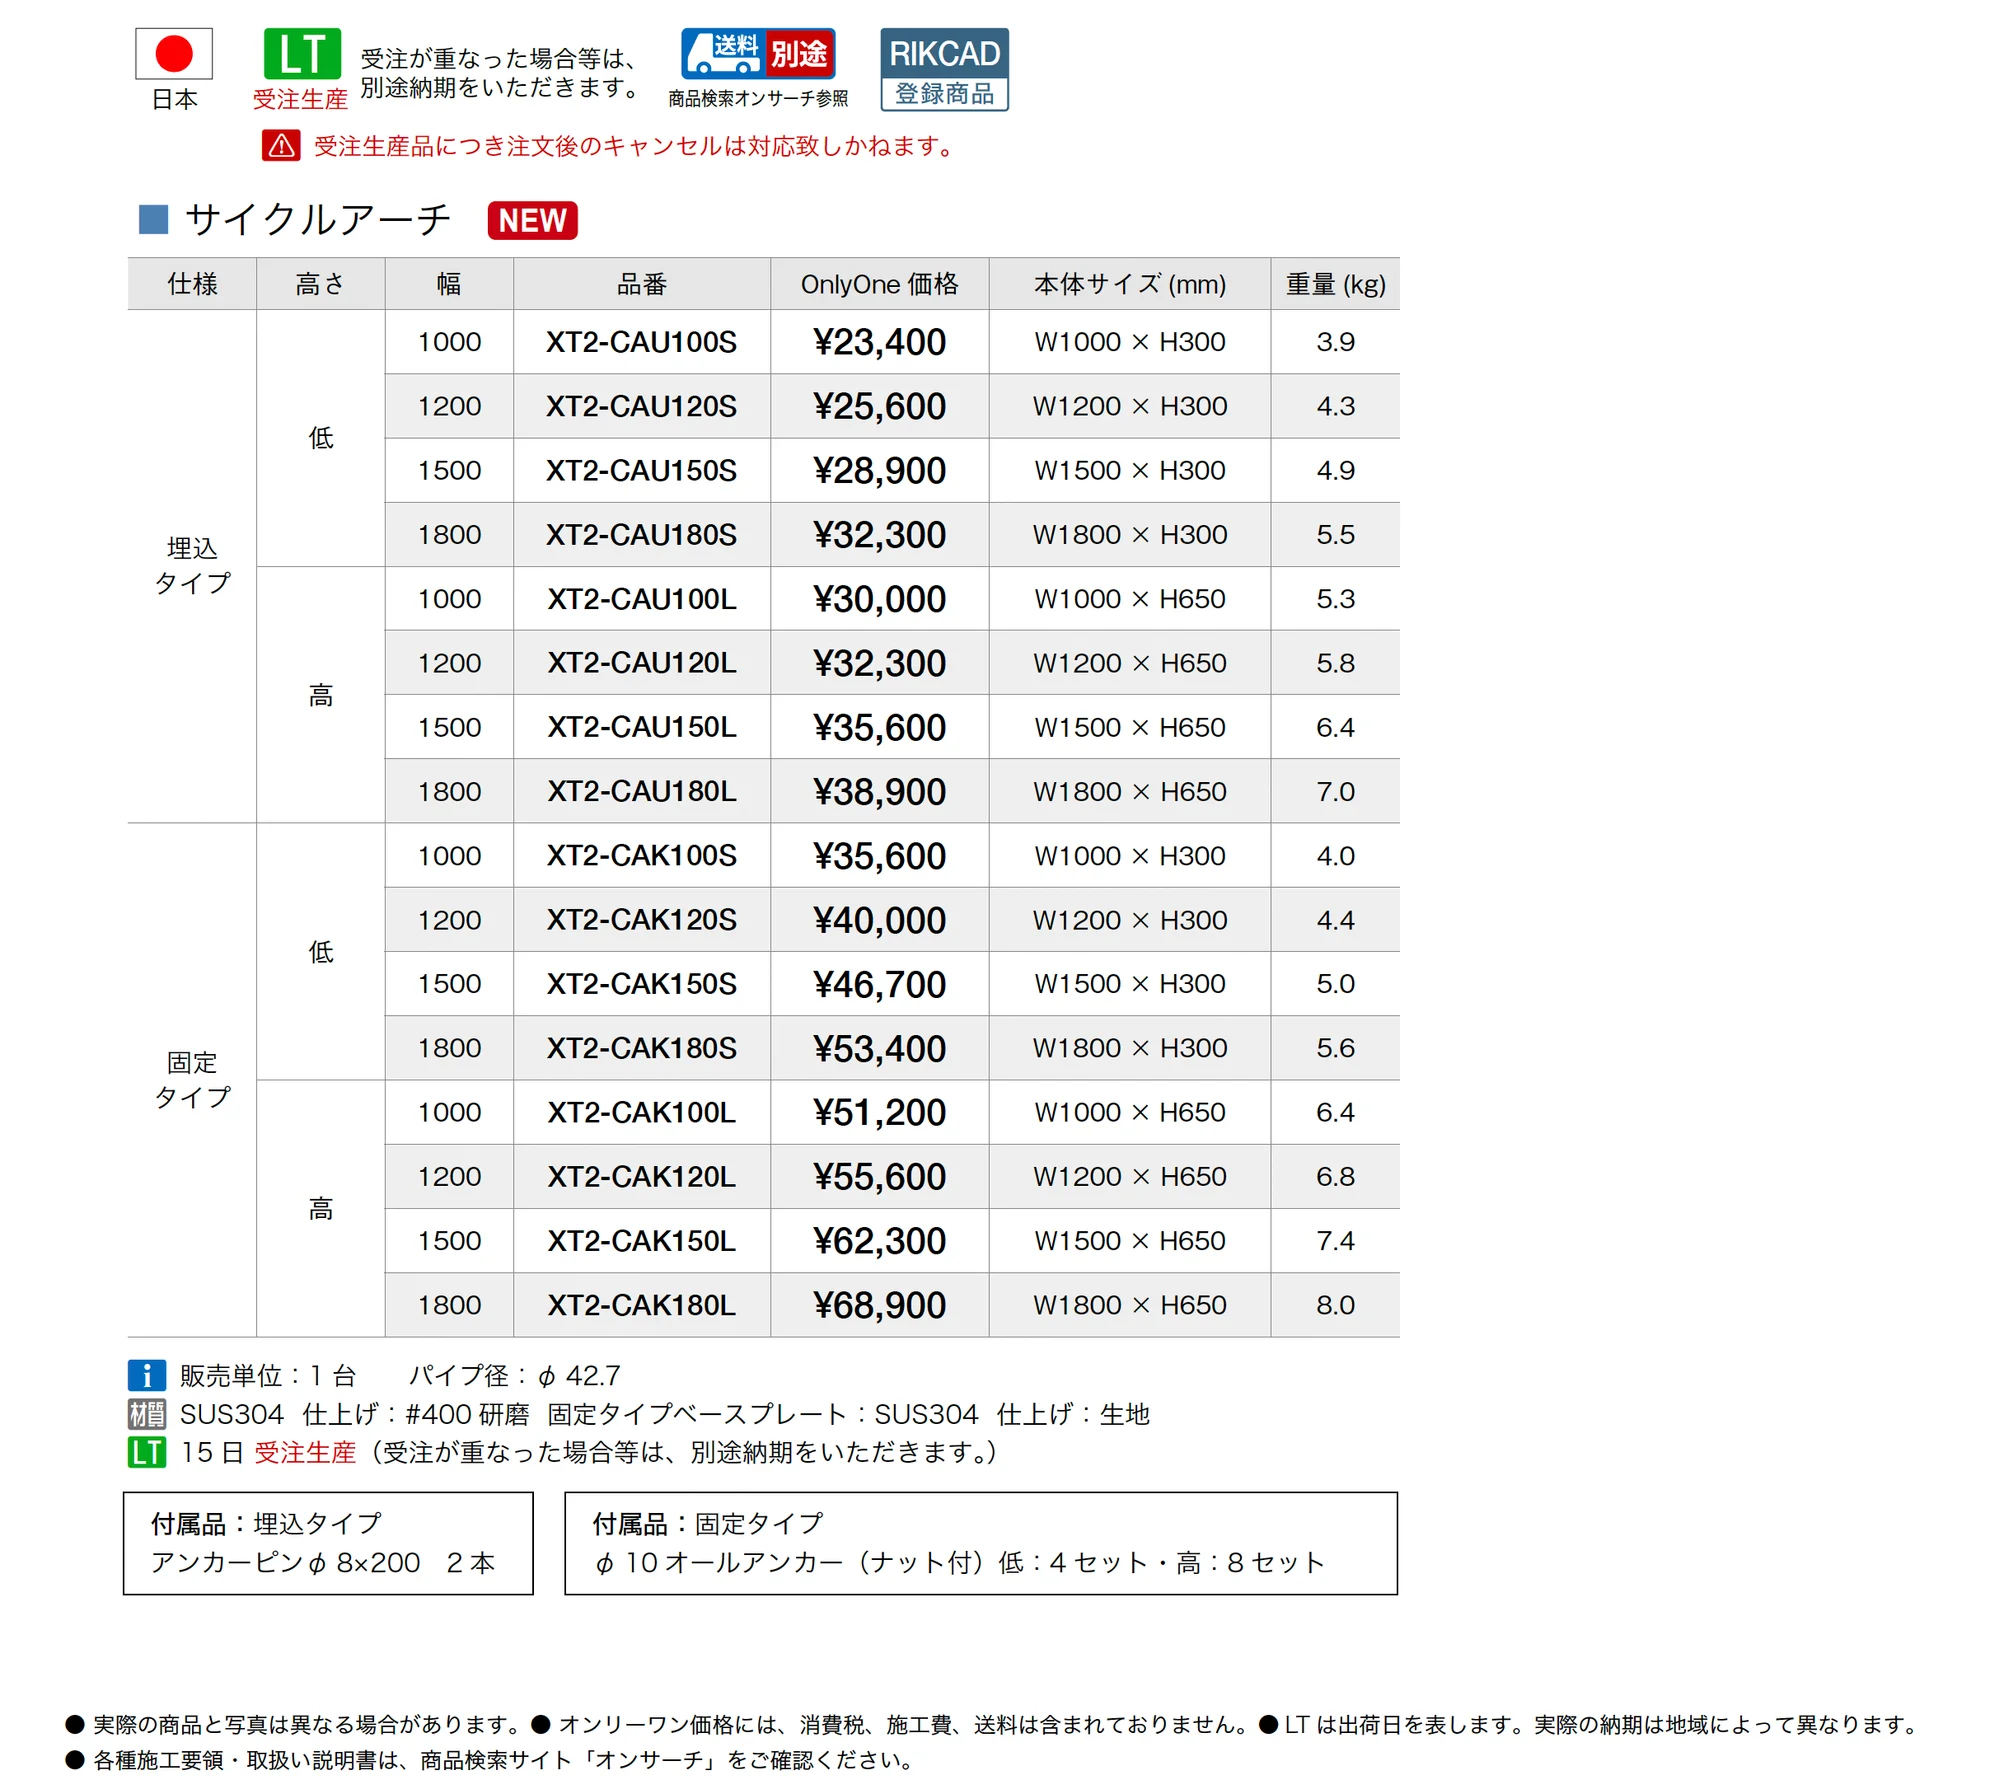1999x1790 pixels.
Task: Click weight value 8.0
Action: tap(1335, 1305)
